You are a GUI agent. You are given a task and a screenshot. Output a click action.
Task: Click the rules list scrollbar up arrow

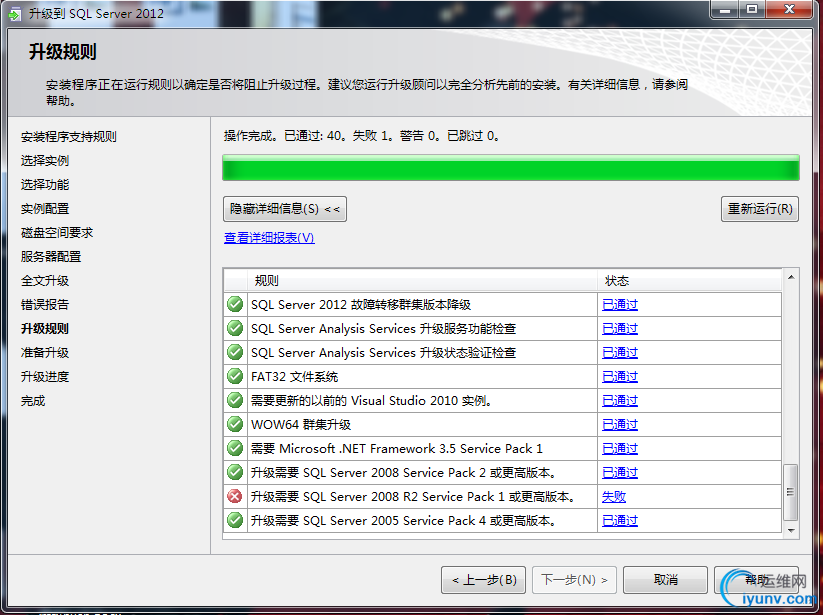point(790,277)
